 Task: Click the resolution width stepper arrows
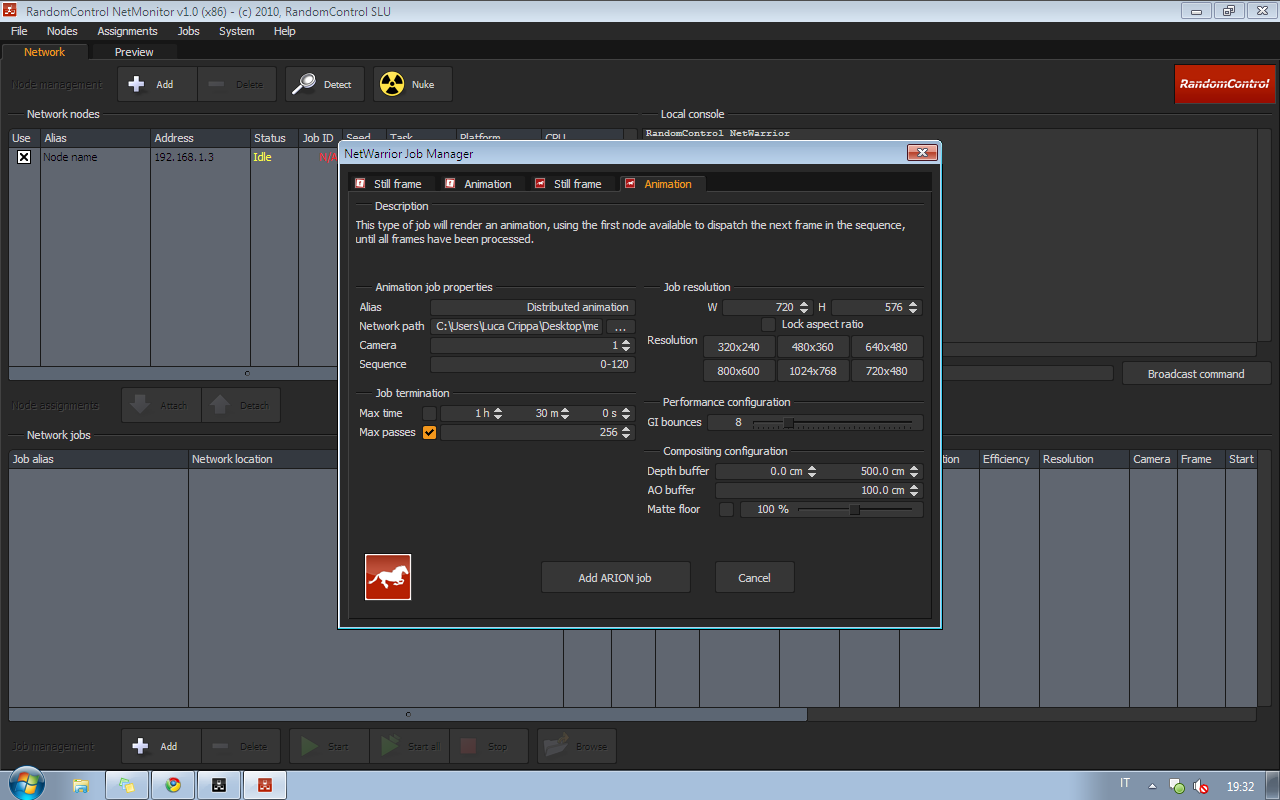[804, 307]
